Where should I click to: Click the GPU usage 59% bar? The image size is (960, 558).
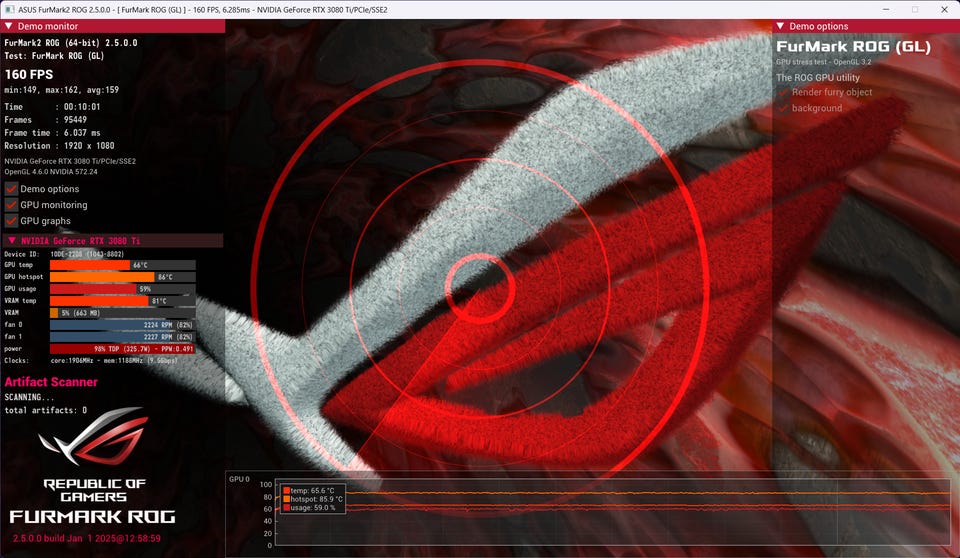(122, 289)
